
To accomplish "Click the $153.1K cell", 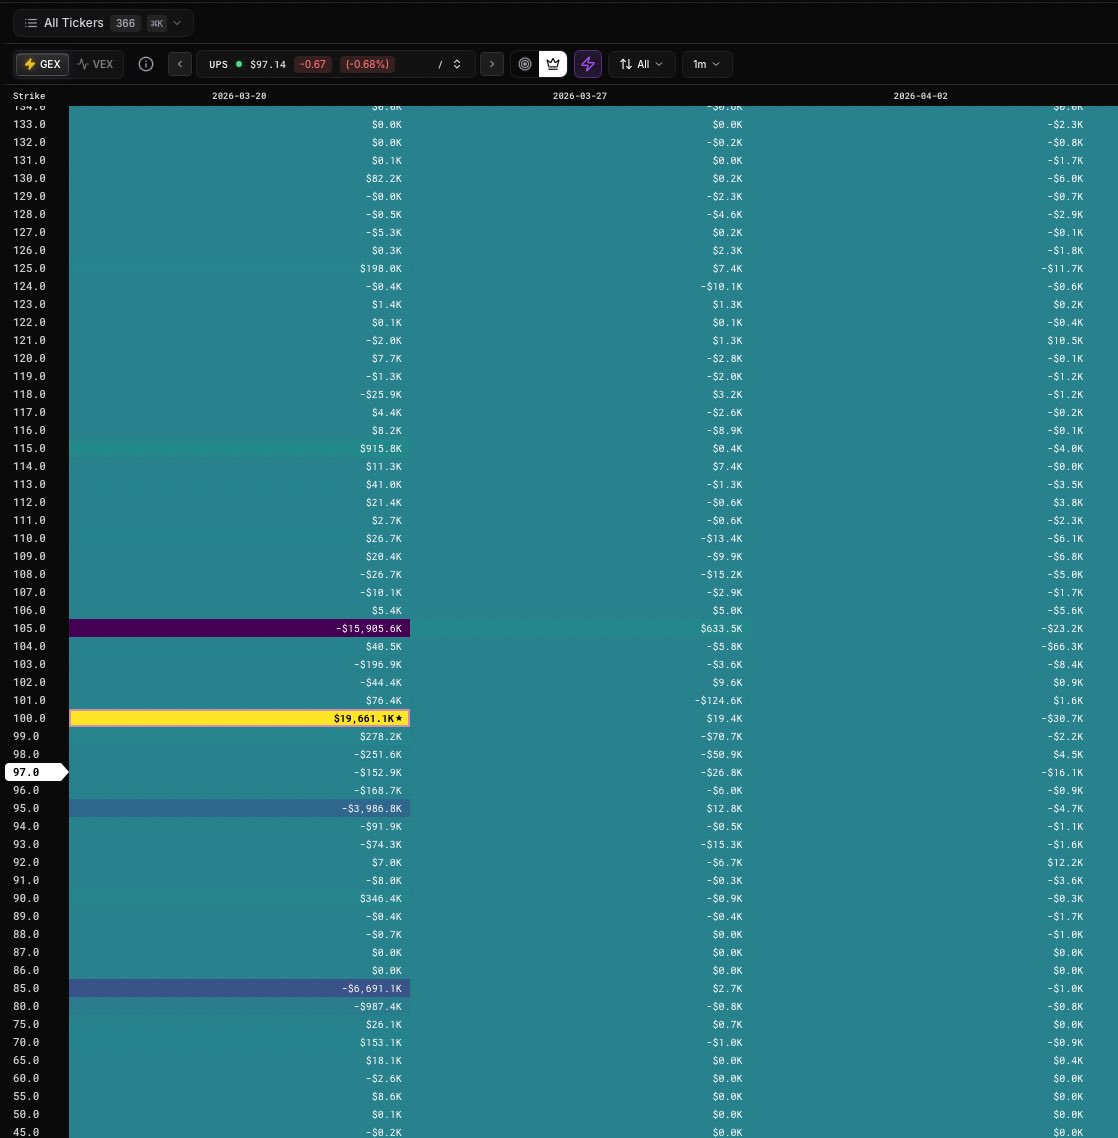I will 240,1042.
